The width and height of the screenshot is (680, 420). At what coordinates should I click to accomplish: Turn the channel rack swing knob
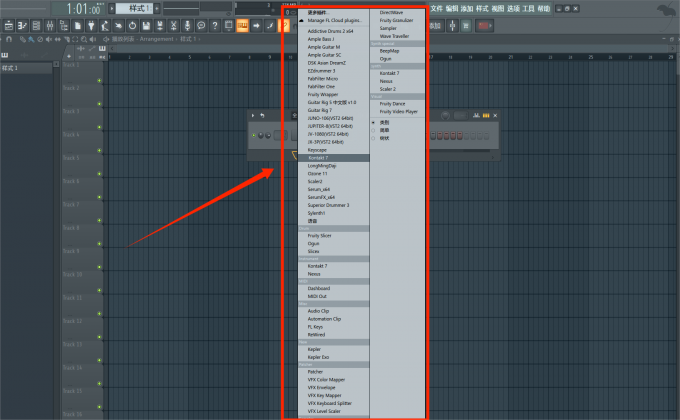point(445,115)
